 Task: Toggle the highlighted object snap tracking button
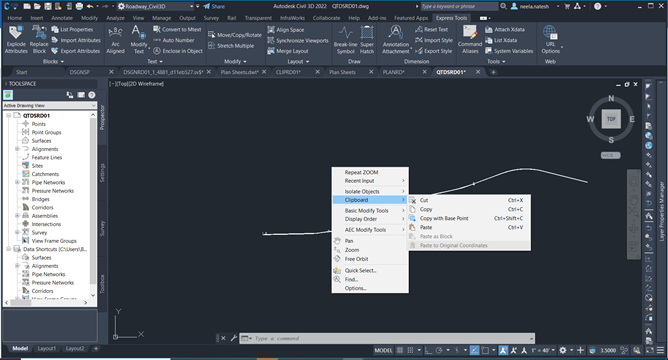(474, 350)
